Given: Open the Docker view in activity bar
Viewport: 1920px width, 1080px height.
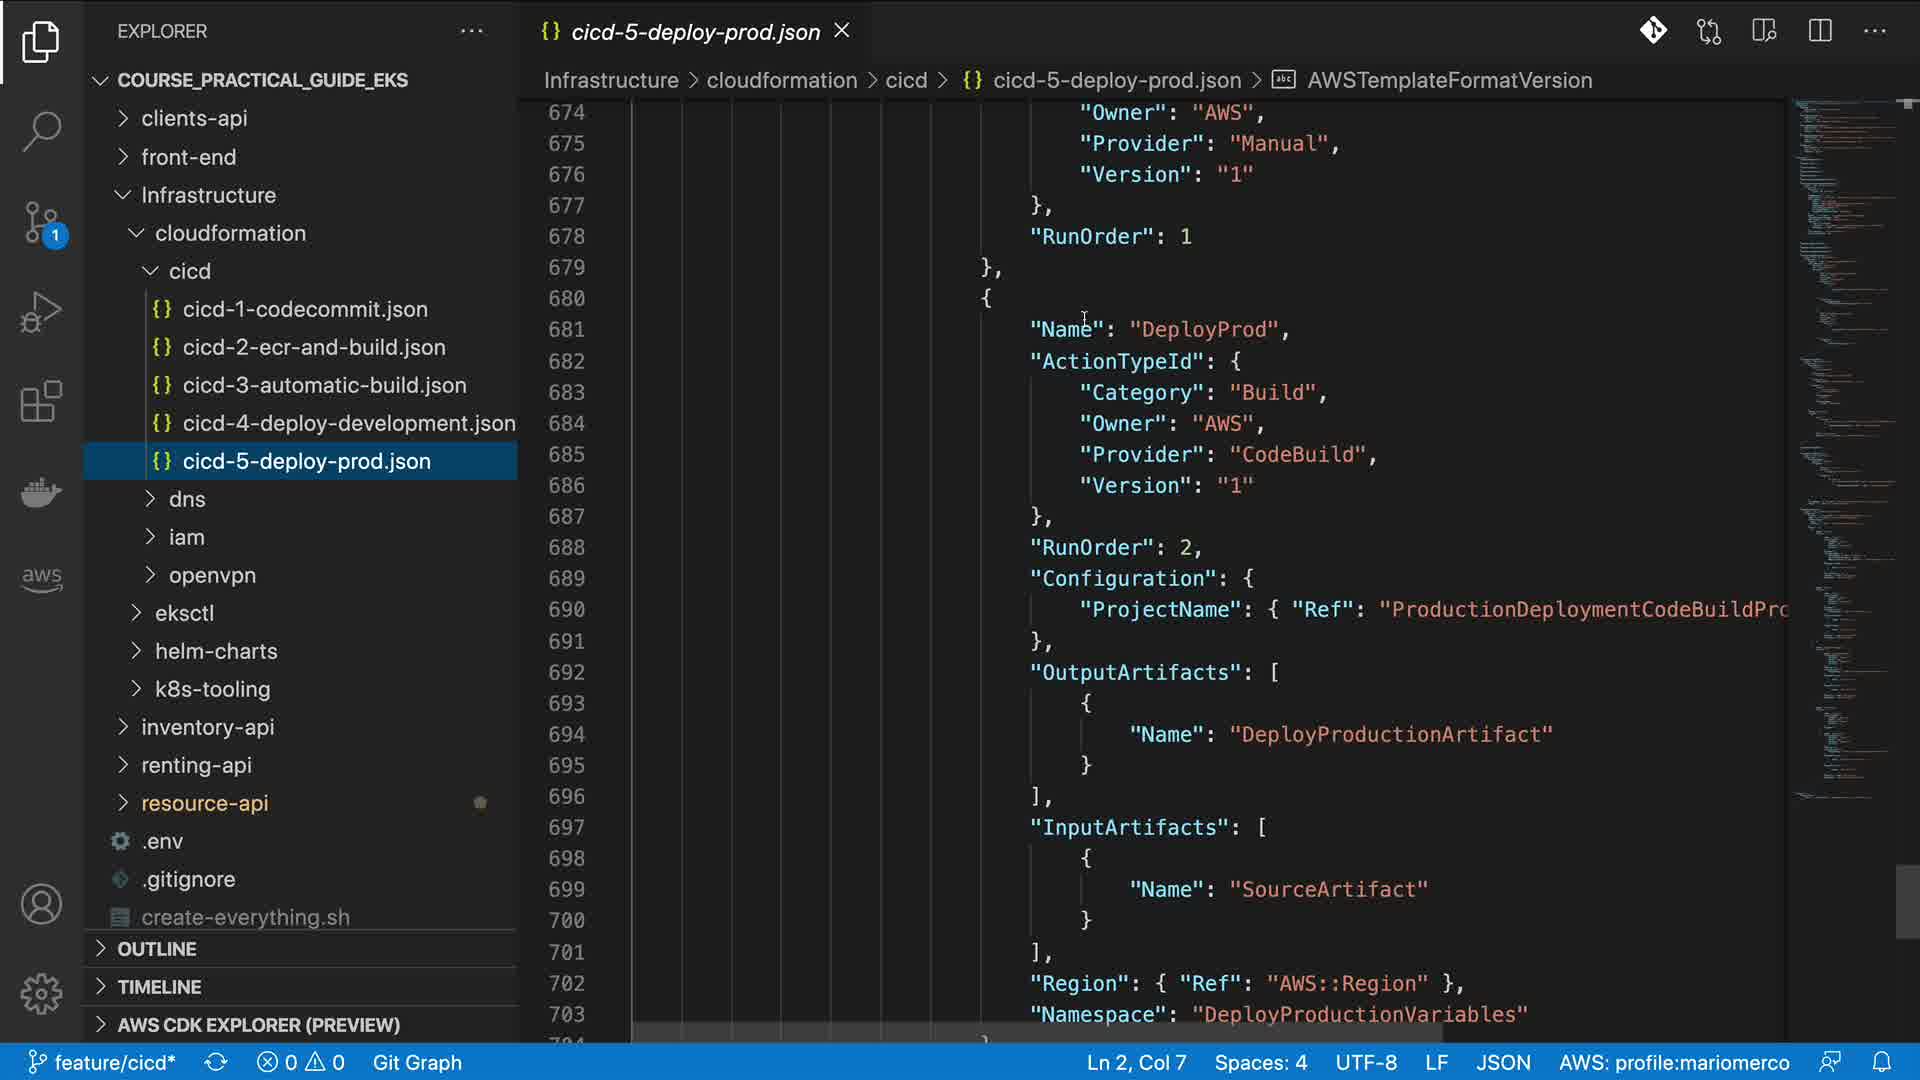Looking at the screenshot, I should [x=41, y=492].
